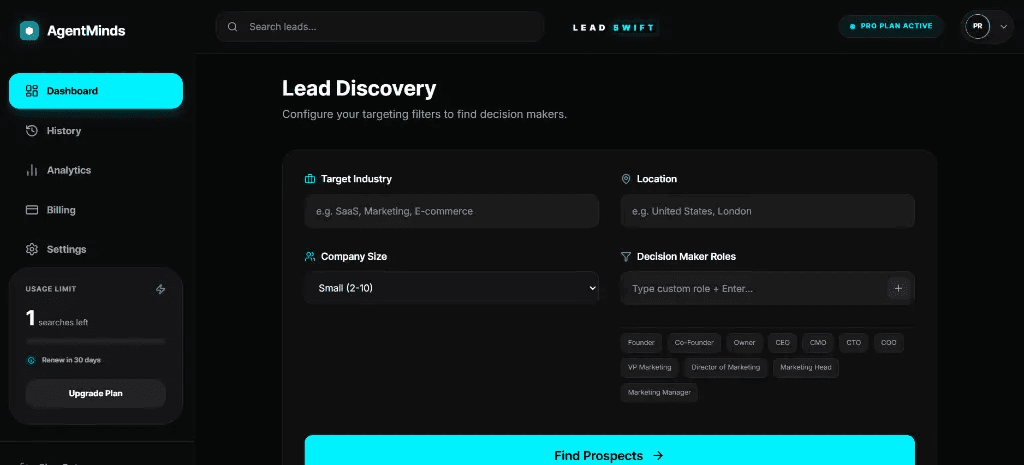Focus the Search leads input
This screenshot has height=465, width=1024.
[380, 27]
